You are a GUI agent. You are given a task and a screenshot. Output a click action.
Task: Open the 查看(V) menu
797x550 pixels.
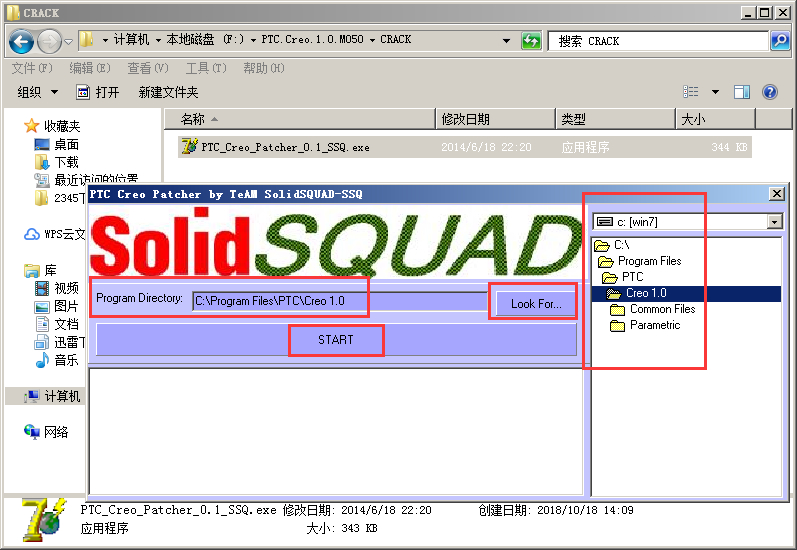pyautogui.click(x=147, y=68)
